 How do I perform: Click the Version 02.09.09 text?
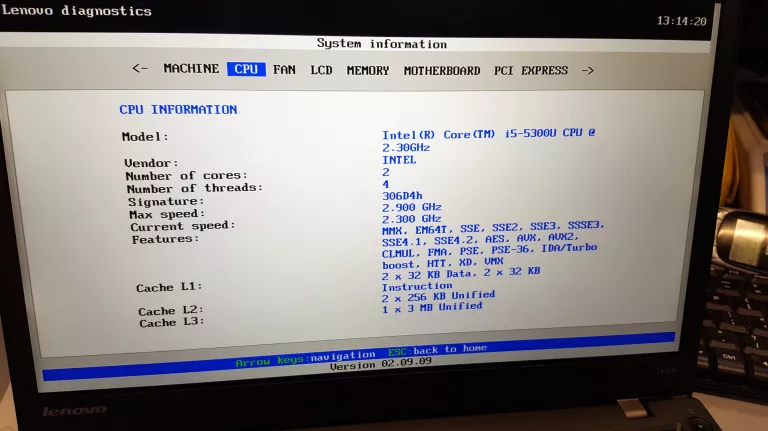381,364
